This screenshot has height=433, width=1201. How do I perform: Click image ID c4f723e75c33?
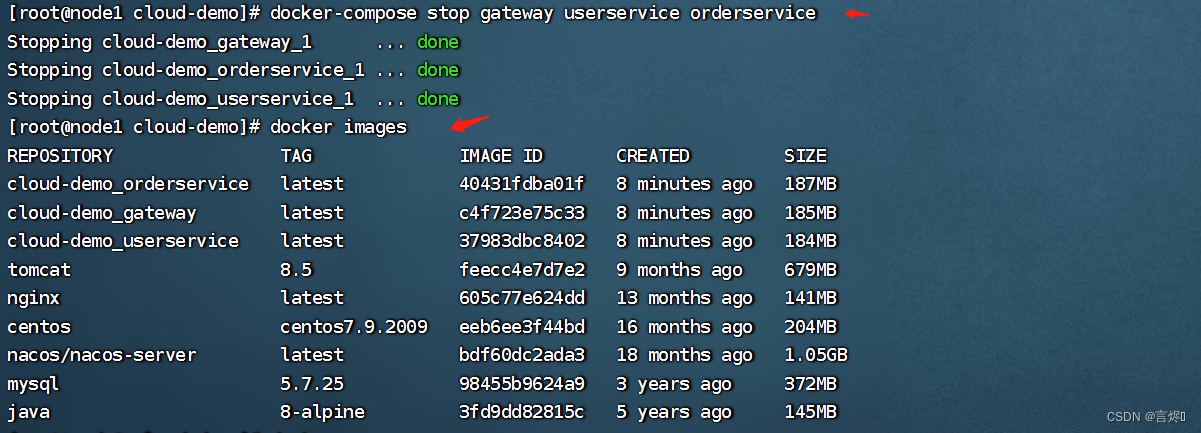522,213
